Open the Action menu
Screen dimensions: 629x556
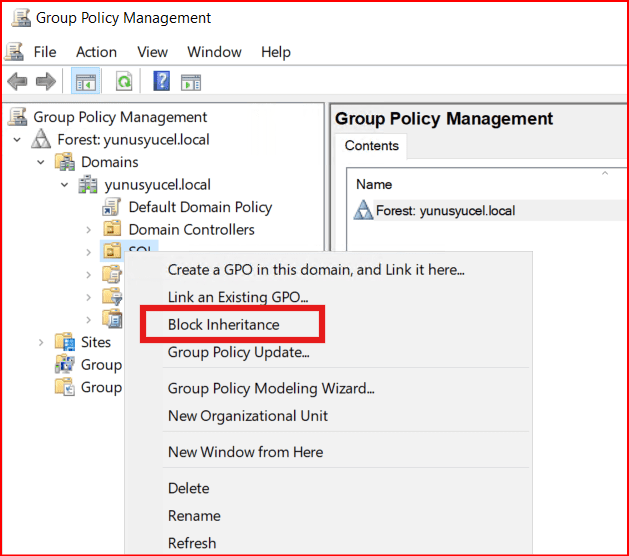96,52
